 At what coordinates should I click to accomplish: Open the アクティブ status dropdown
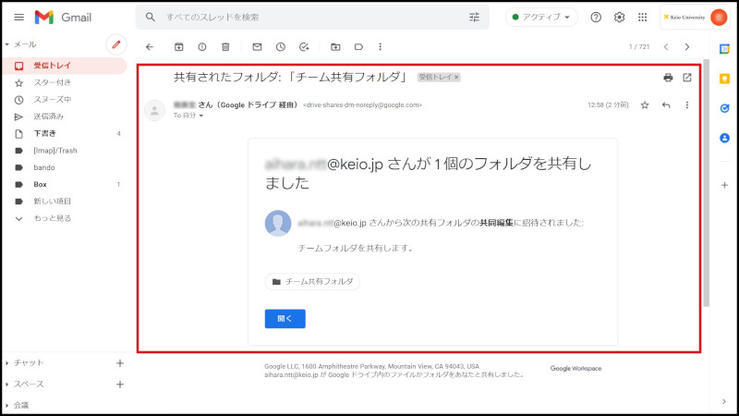click(541, 17)
